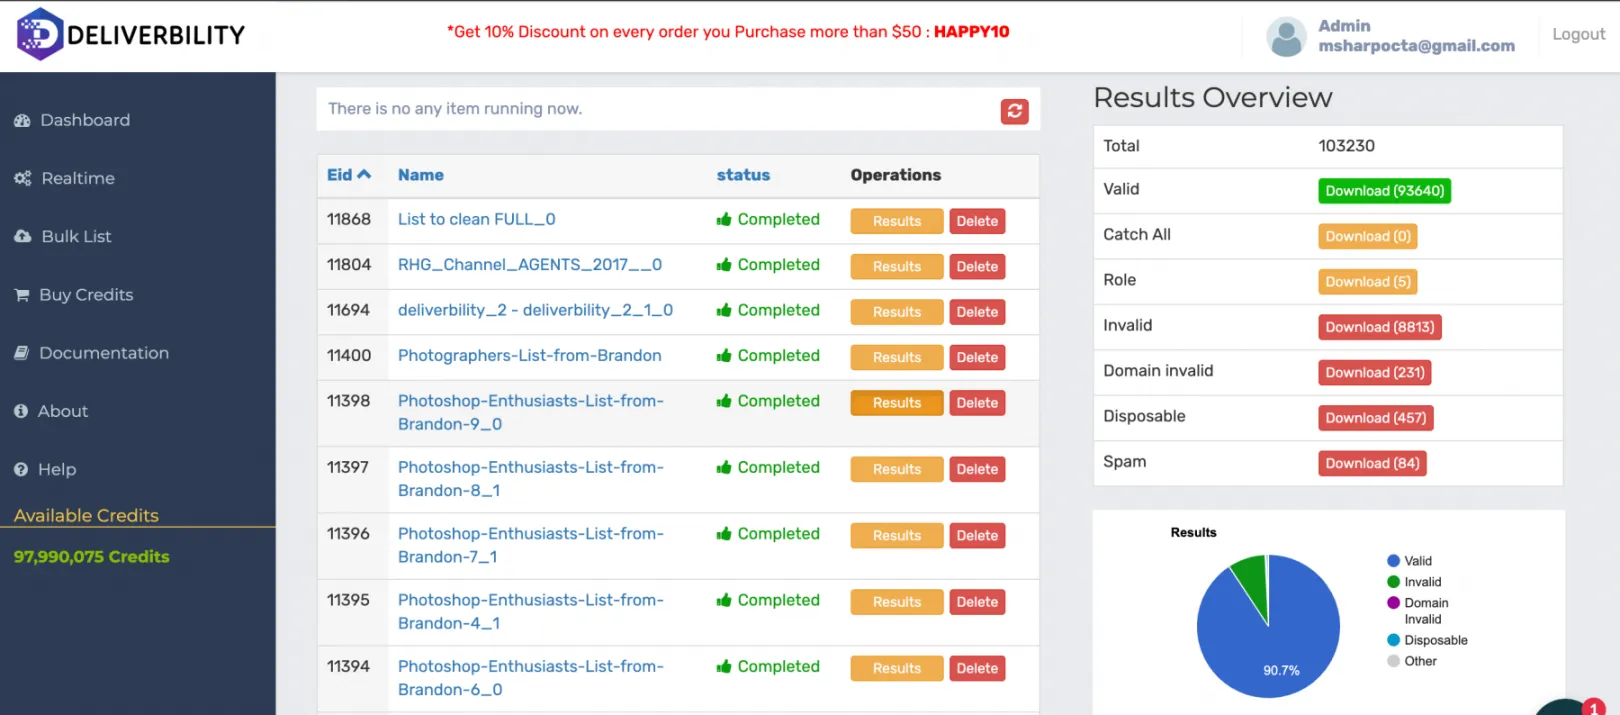1620x715 pixels.
Task: Open Photoshop-Enthusiasts-List-from-Brandon-8_1 link
Action: tap(531, 478)
